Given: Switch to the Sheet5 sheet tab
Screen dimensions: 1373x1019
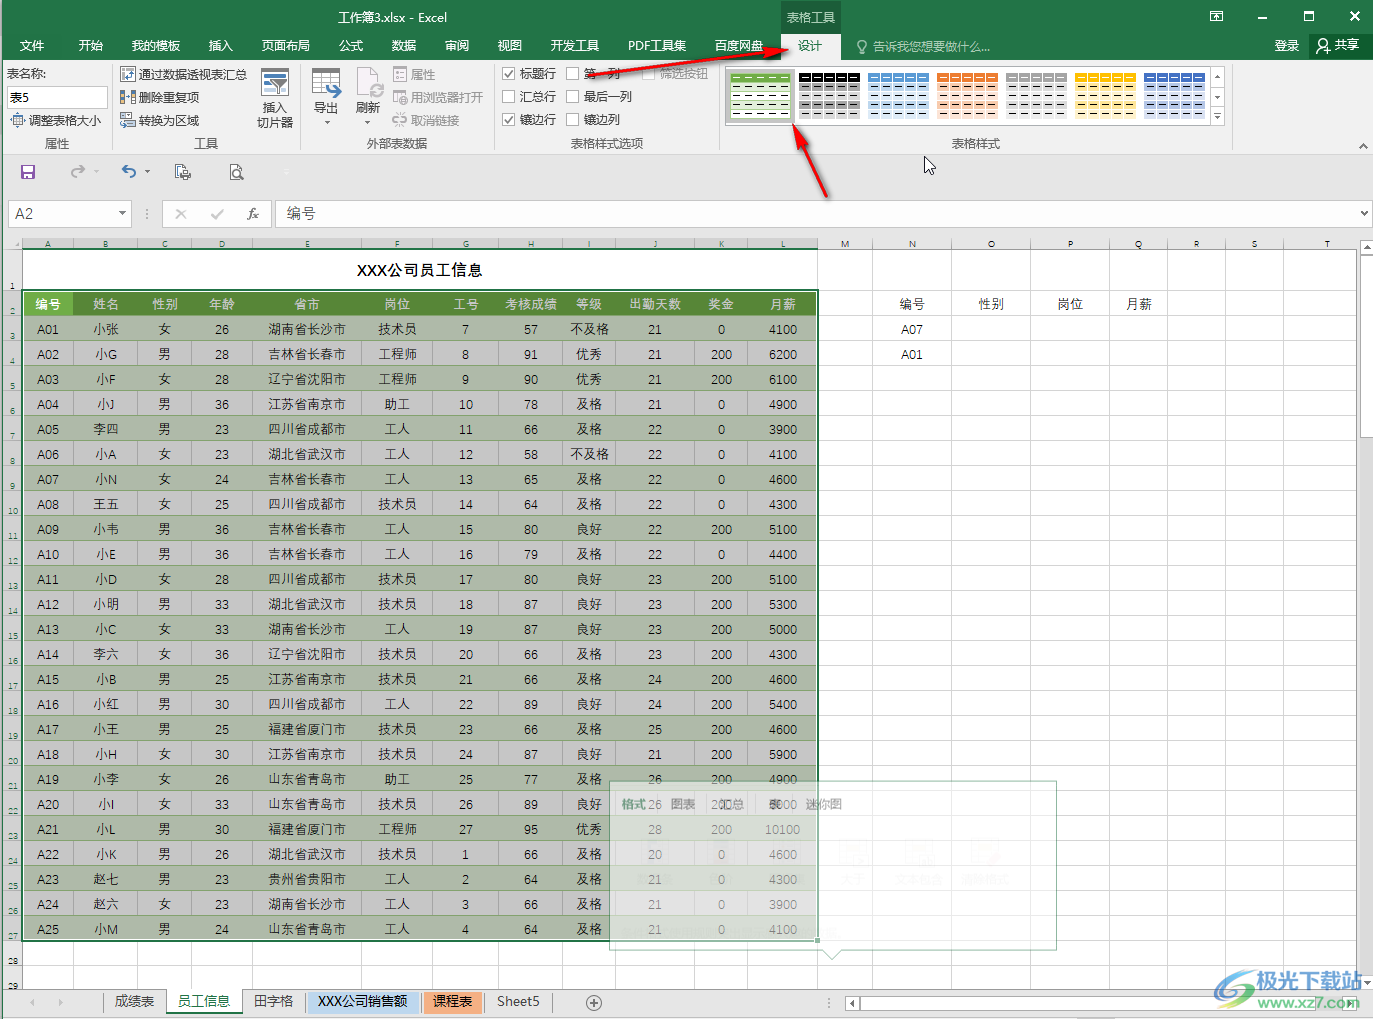Looking at the screenshot, I should pyautogui.click(x=518, y=1001).
